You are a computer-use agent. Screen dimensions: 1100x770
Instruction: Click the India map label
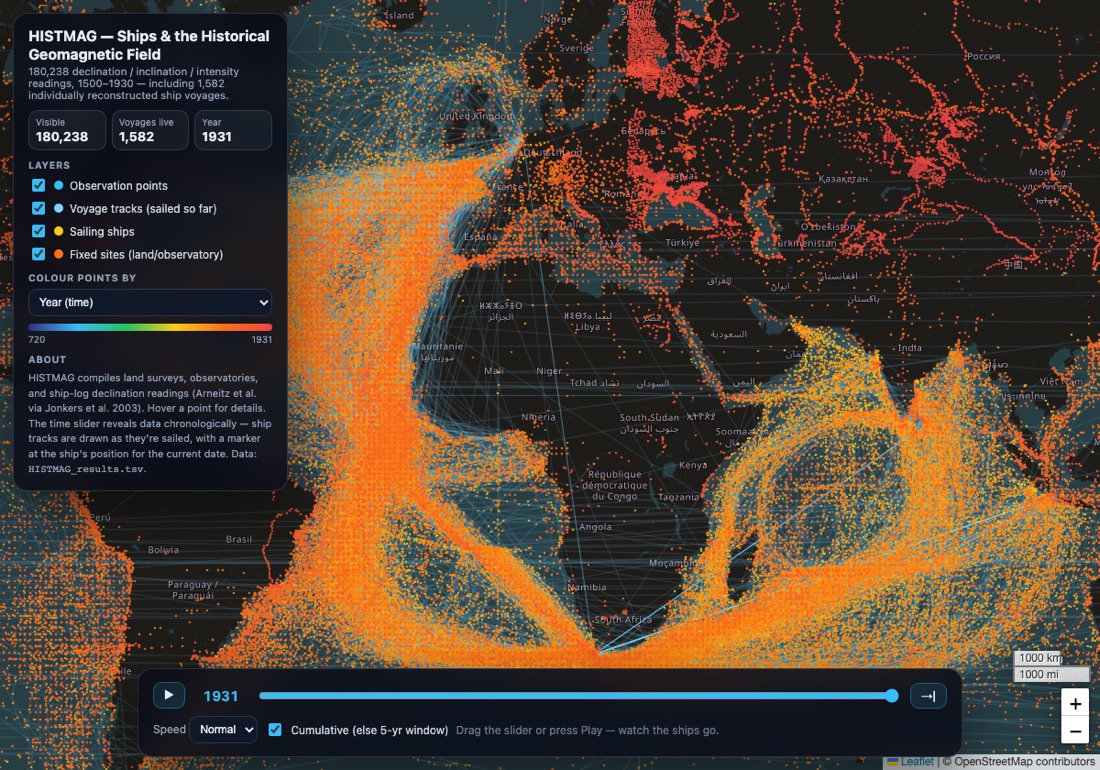(910, 348)
